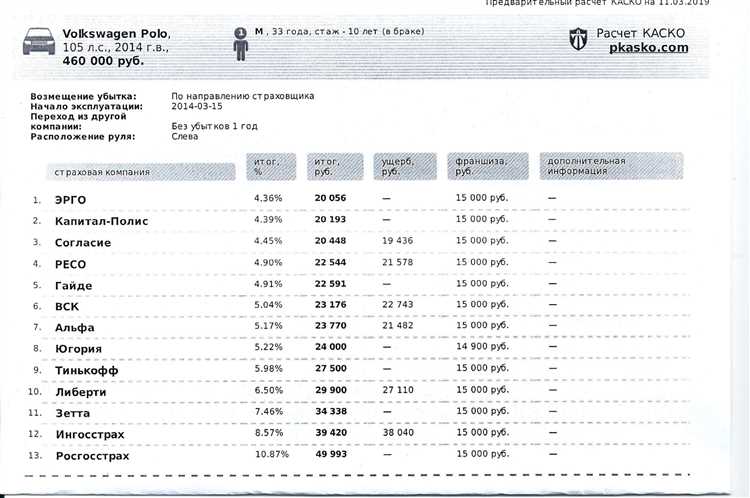Click the damage value 38 040
This screenshot has height=498, width=750.
click(398, 432)
